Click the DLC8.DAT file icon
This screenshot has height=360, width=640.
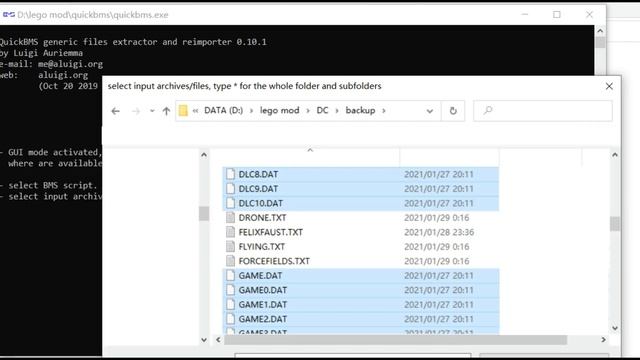point(231,174)
